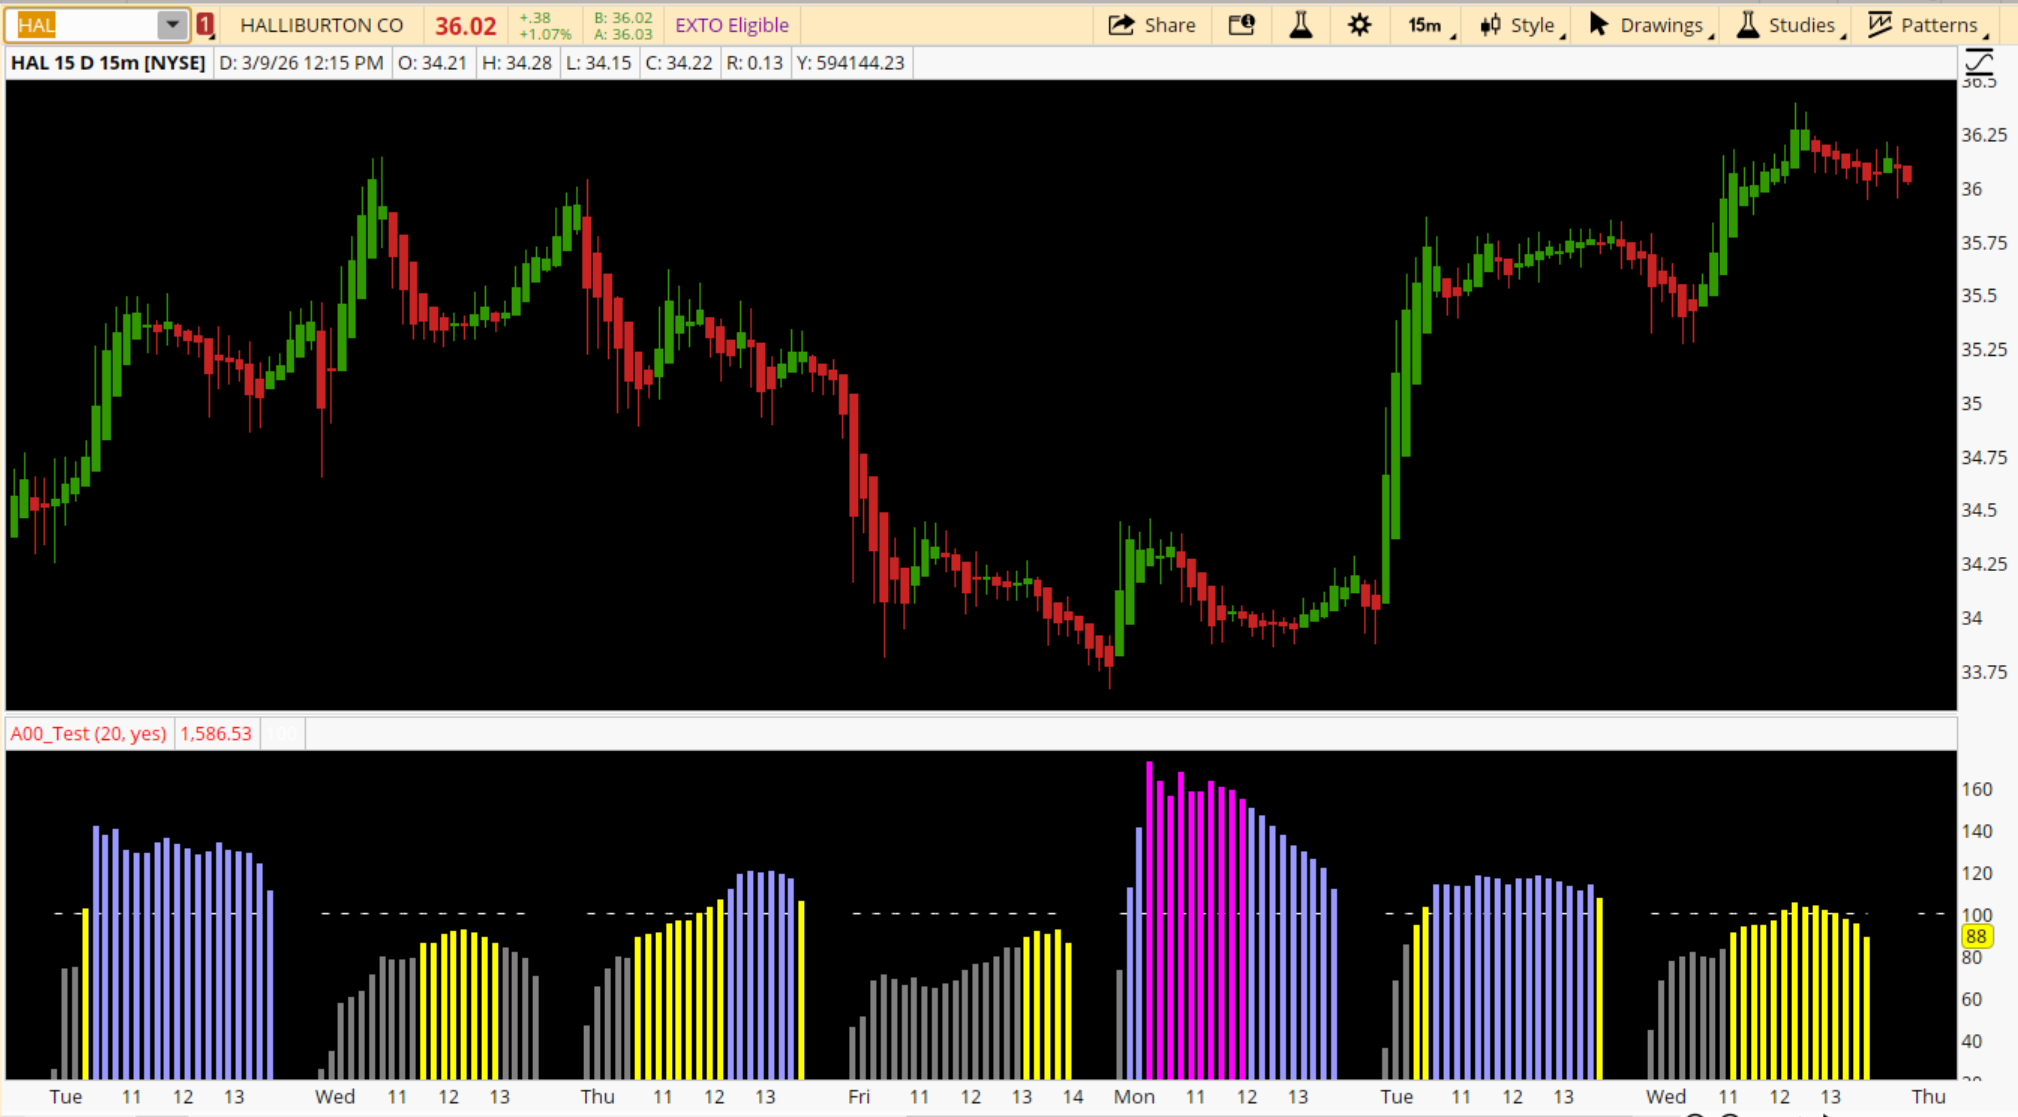Open the 15m timeframe selector
The height and width of the screenshot is (1117, 2018).
[1425, 25]
